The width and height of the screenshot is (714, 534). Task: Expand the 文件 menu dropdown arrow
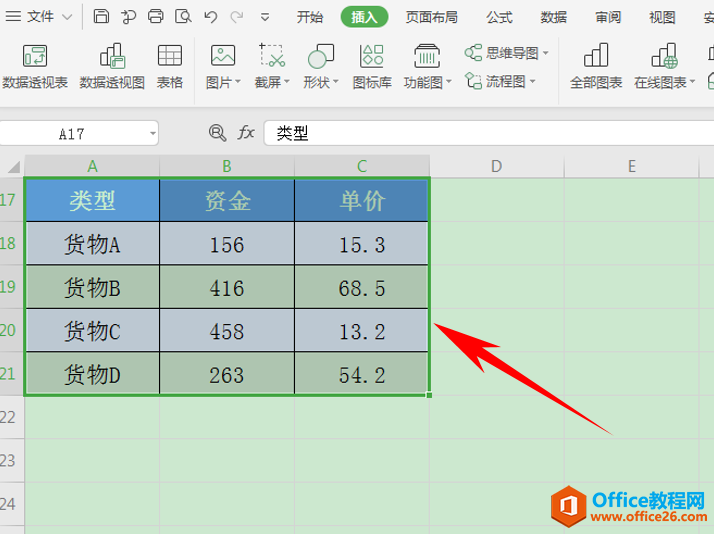(x=67, y=17)
